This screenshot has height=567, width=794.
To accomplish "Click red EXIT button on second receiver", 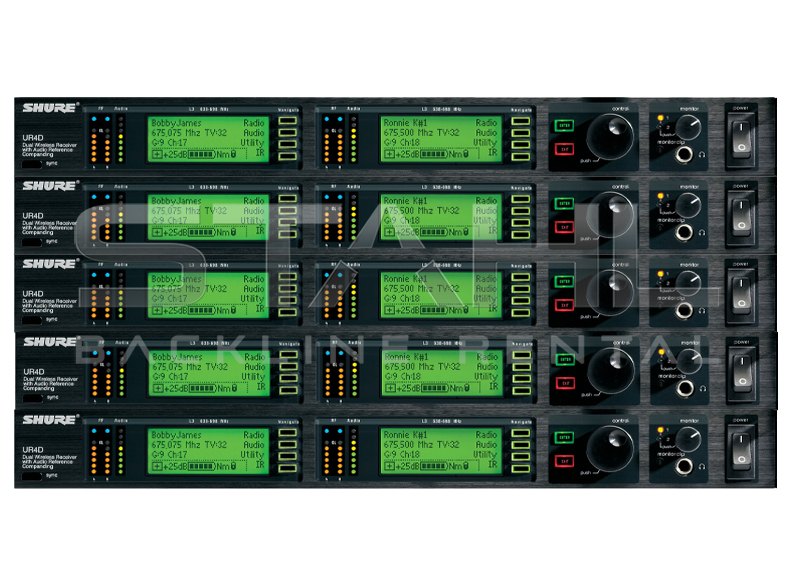I will click(564, 227).
